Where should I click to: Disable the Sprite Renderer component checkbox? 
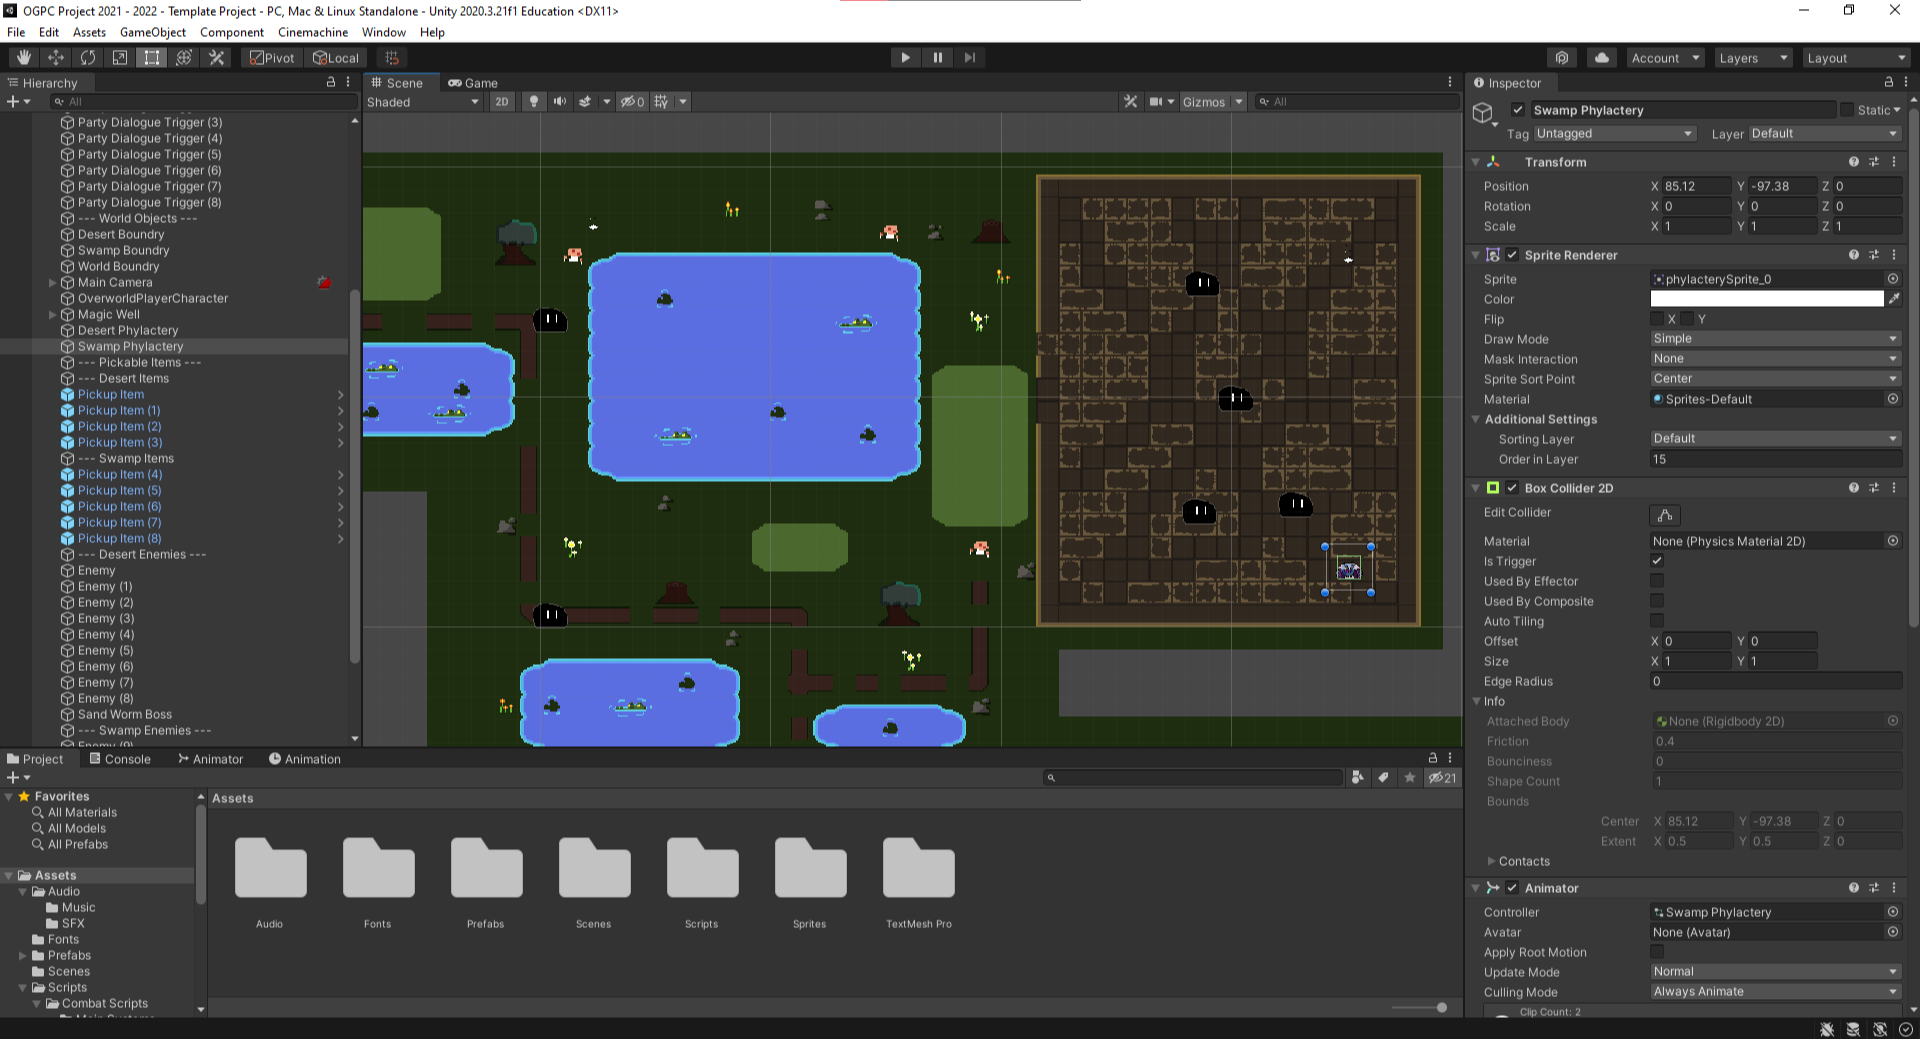(x=1512, y=255)
